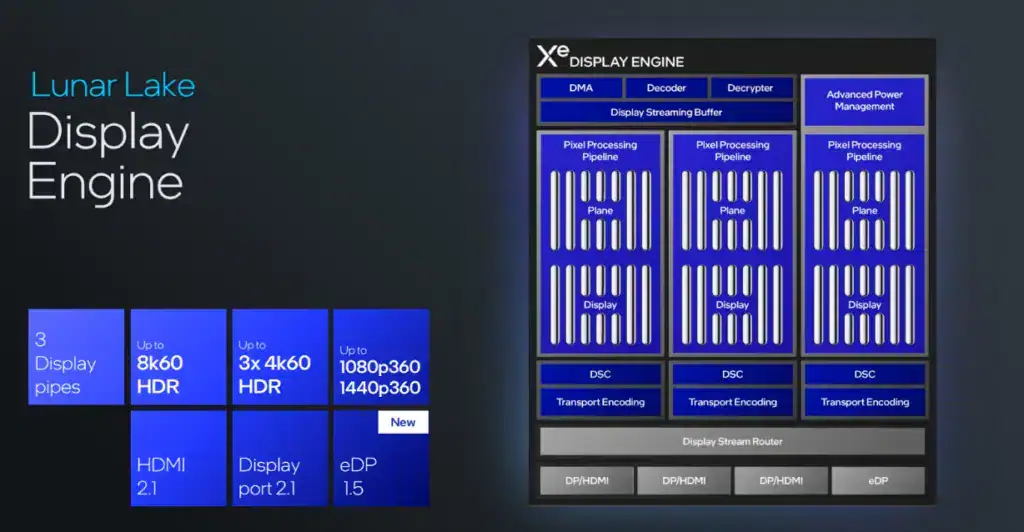Select the "3 Display pipes" tile
The height and width of the screenshot is (532, 1024).
(76, 357)
